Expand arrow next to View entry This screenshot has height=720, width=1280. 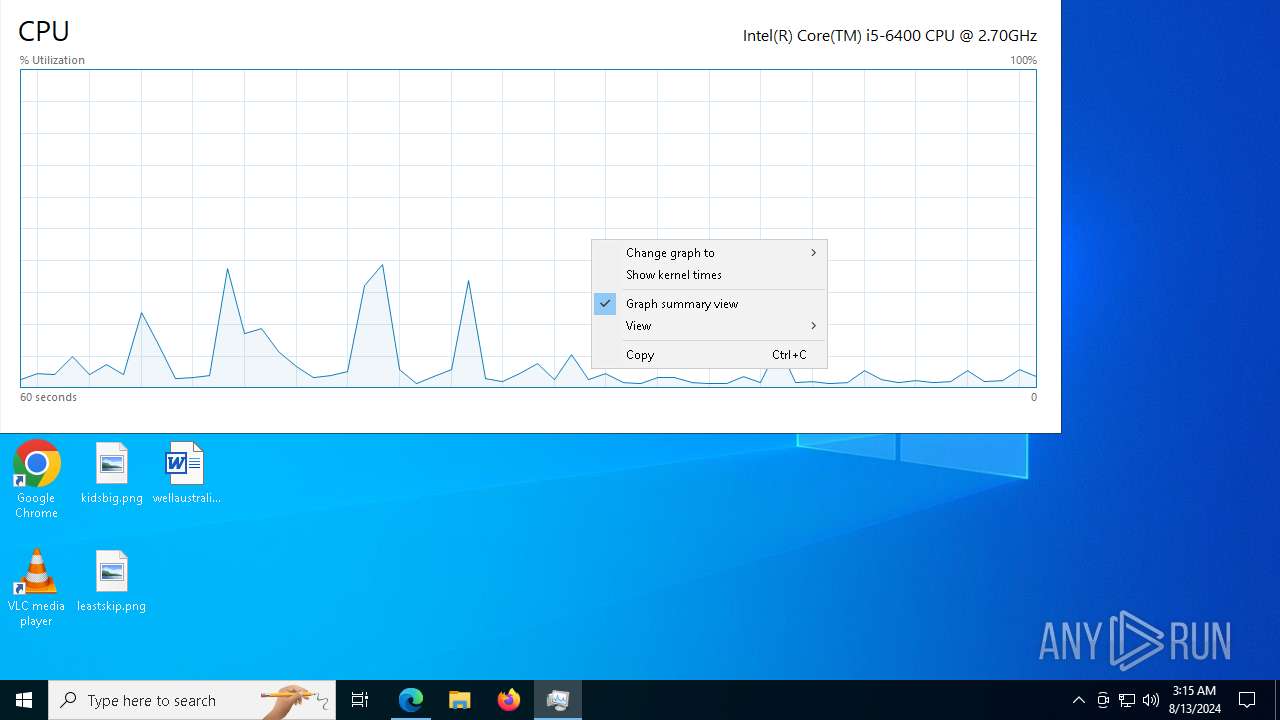tap(813, 326)
